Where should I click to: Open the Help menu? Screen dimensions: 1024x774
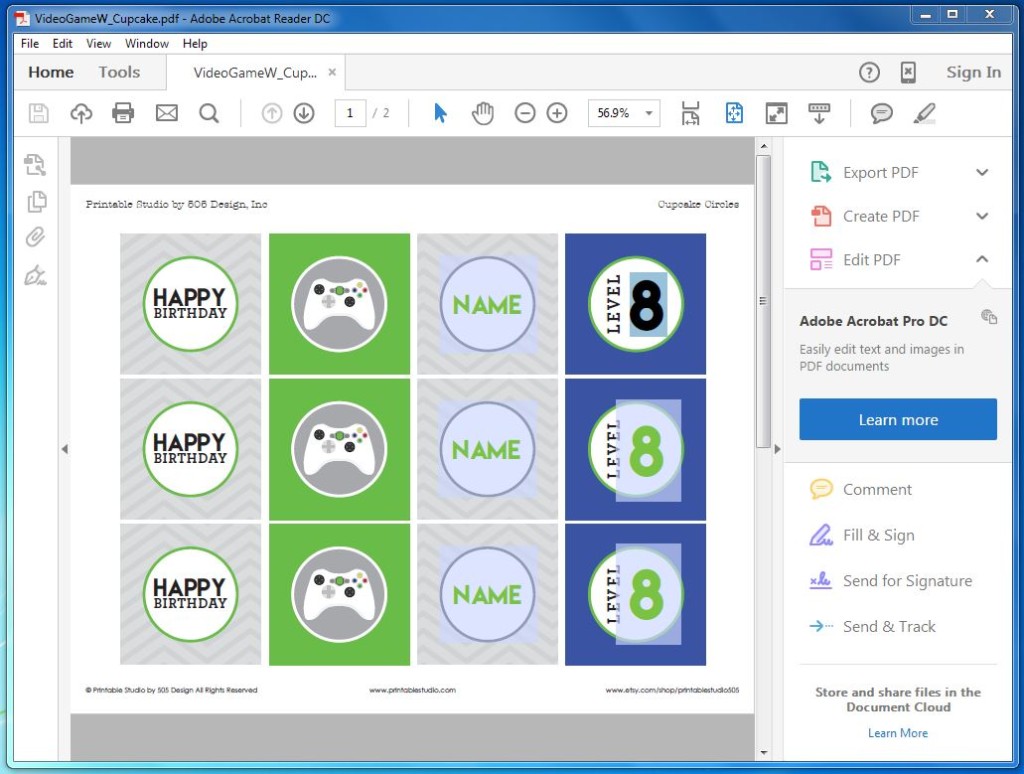tap(195, 43)
